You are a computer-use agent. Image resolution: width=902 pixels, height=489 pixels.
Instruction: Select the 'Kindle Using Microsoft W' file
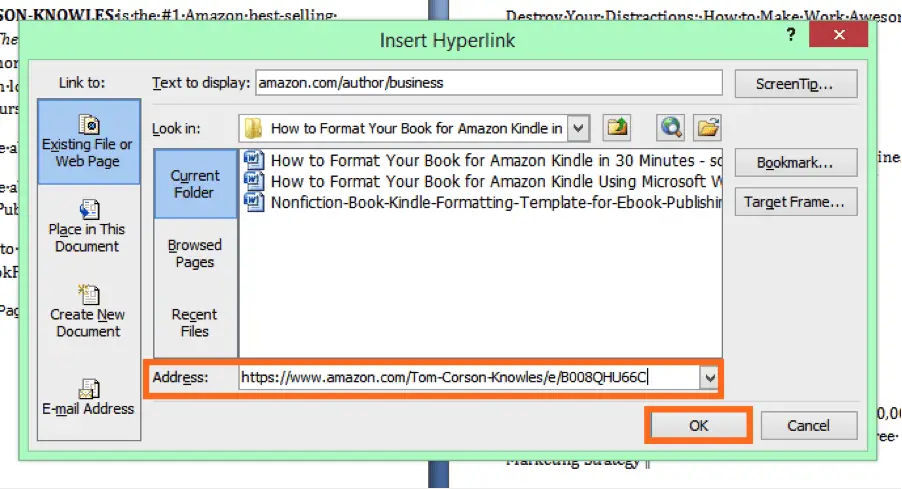[x=482, y=181]
